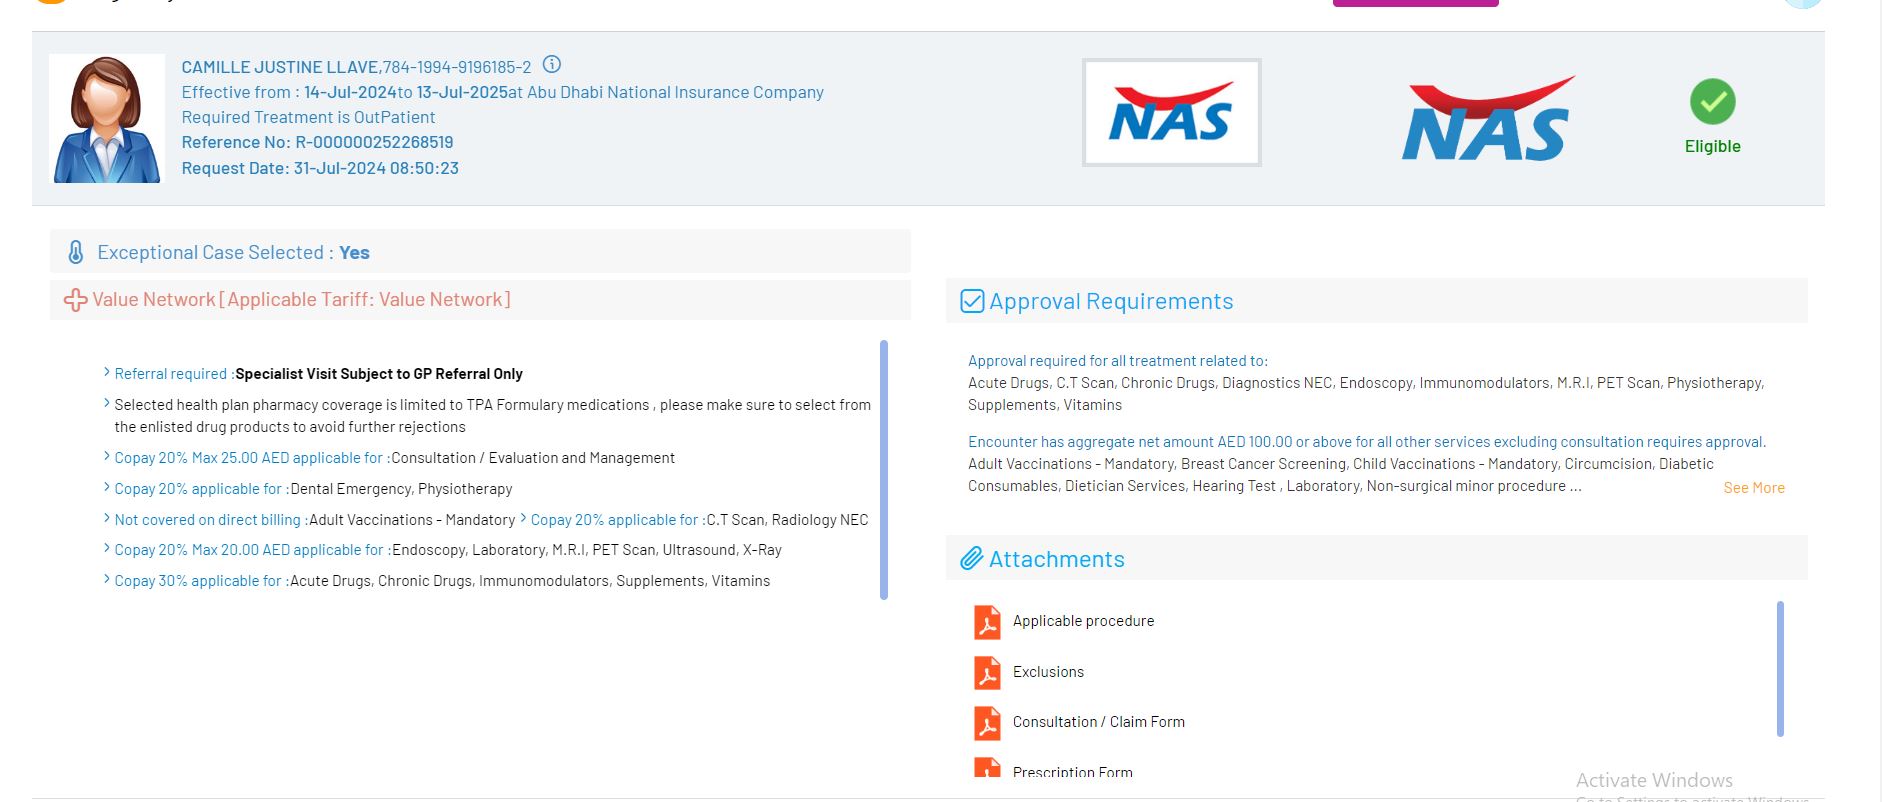Expand Copay 20% Max 20.00 AED chevron
The height and width of the screenshot is (802, 1882).
(x=107, y=548)
